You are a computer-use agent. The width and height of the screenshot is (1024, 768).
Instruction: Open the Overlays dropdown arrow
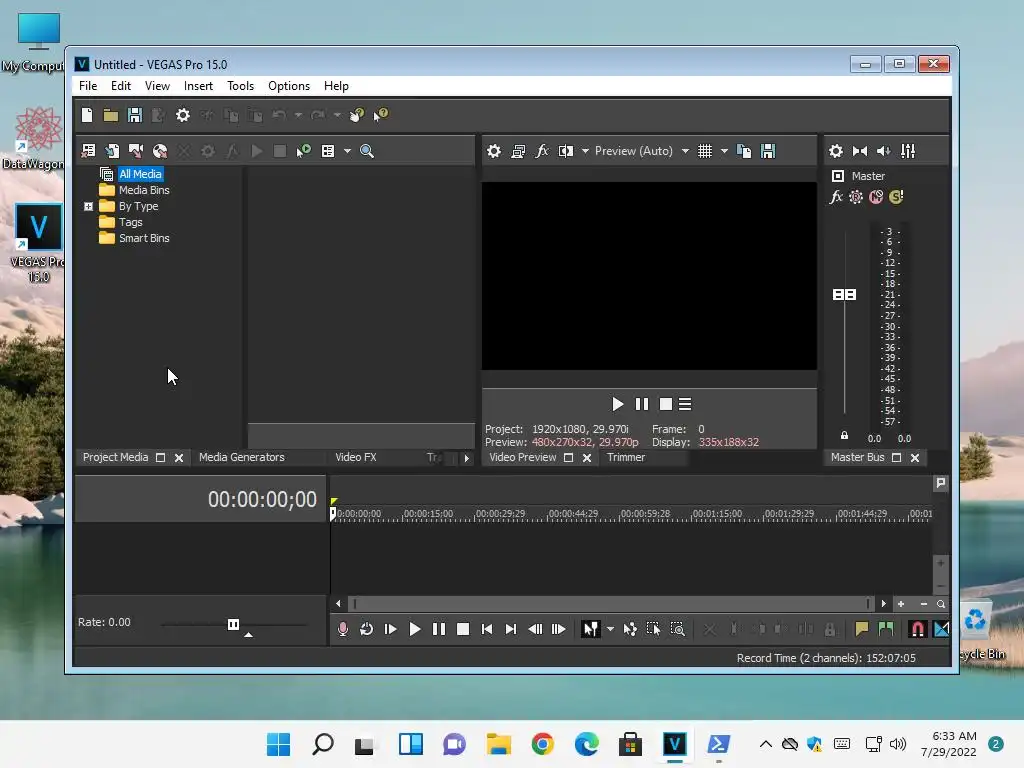pos(724,152)
